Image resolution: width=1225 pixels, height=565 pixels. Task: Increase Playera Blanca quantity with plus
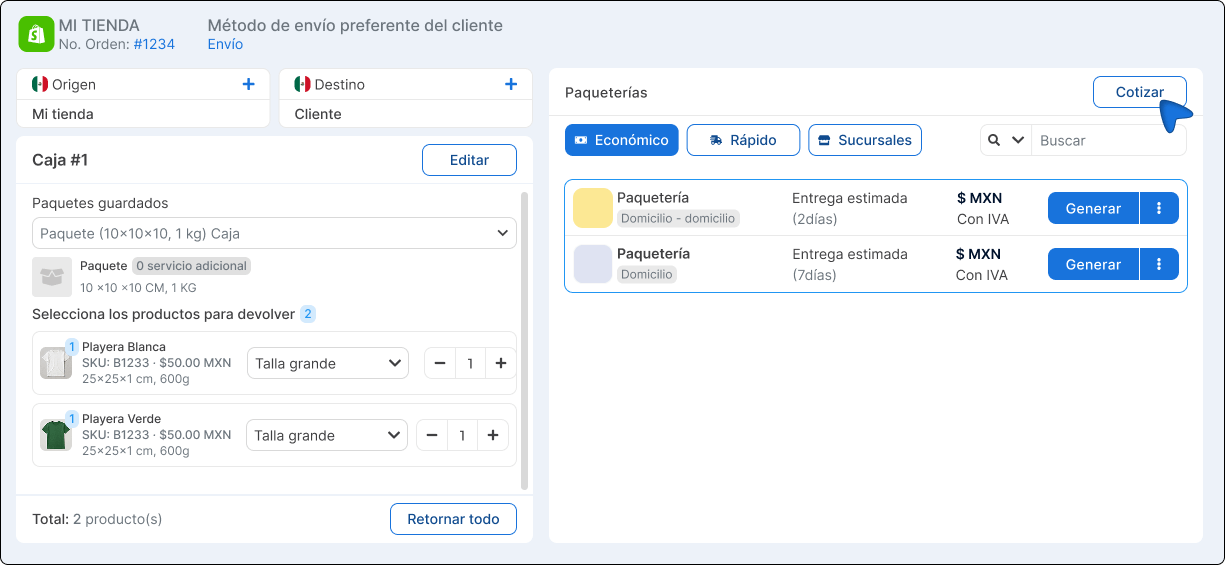pos(500,363)
